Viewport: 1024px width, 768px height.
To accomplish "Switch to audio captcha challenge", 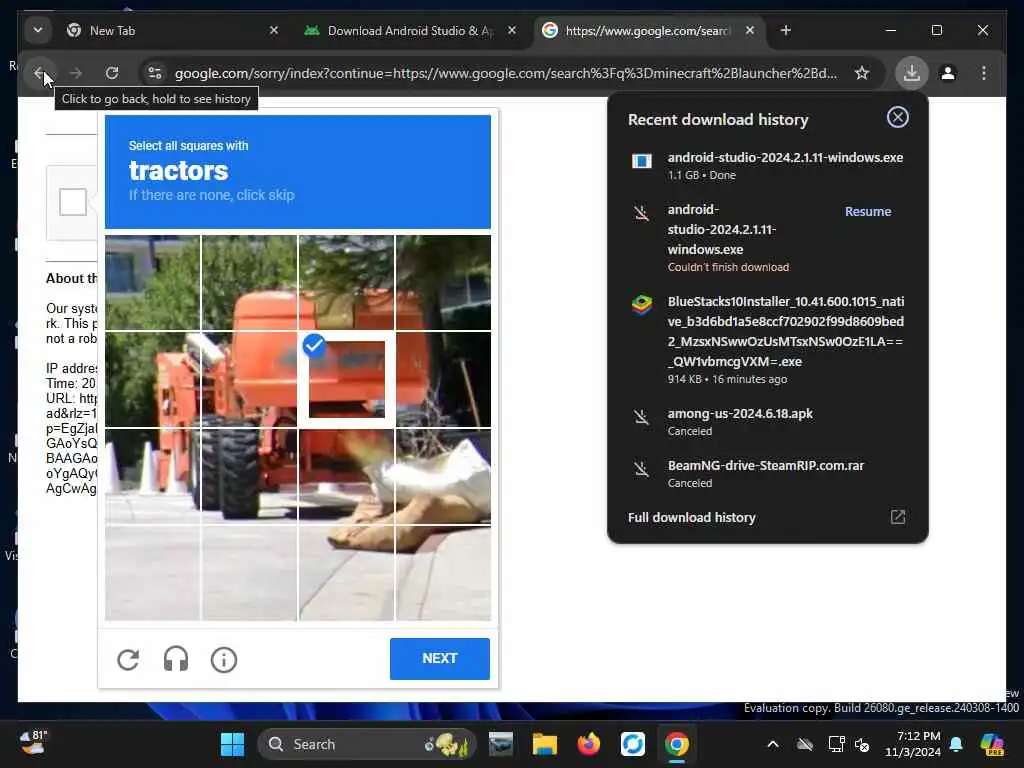I will click(176, 660).
